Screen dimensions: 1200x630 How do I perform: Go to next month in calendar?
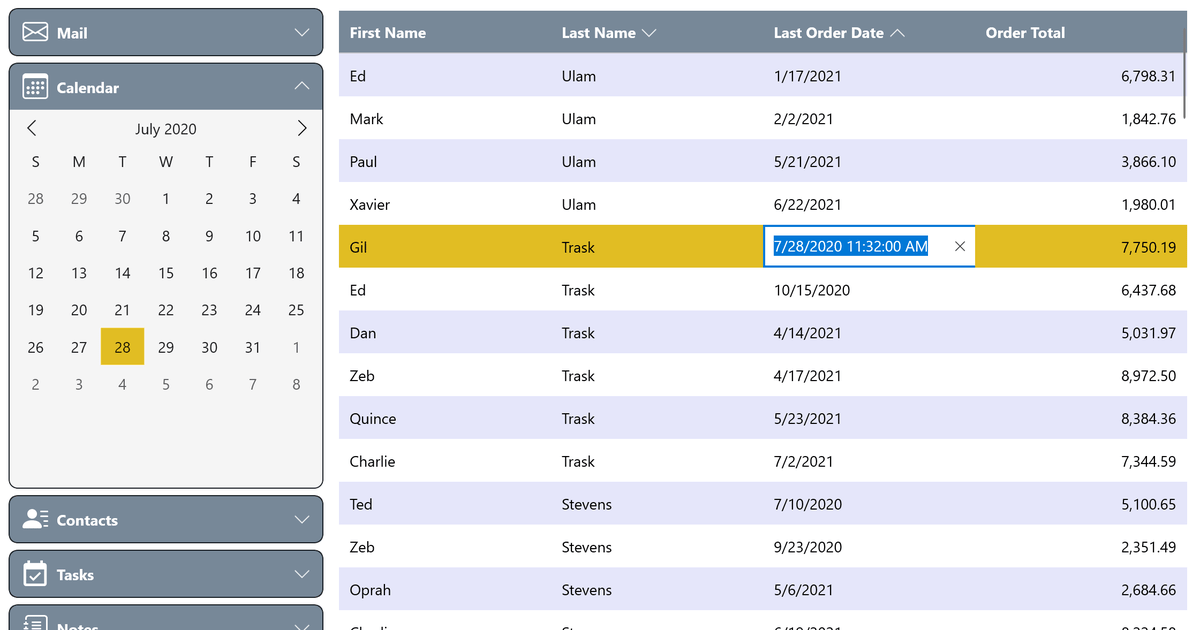pyautogui.click(x=302, y=128)
